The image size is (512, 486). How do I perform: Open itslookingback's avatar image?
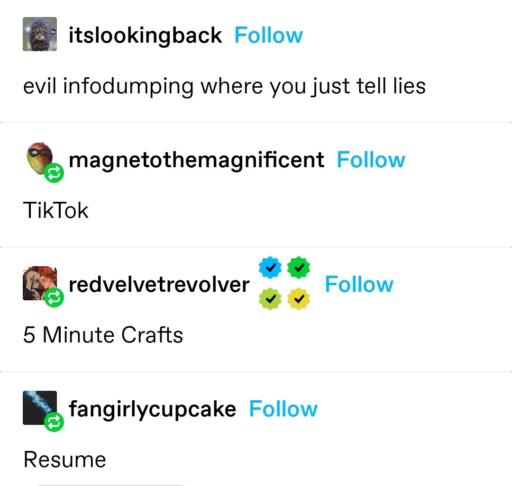pos(40,34)
